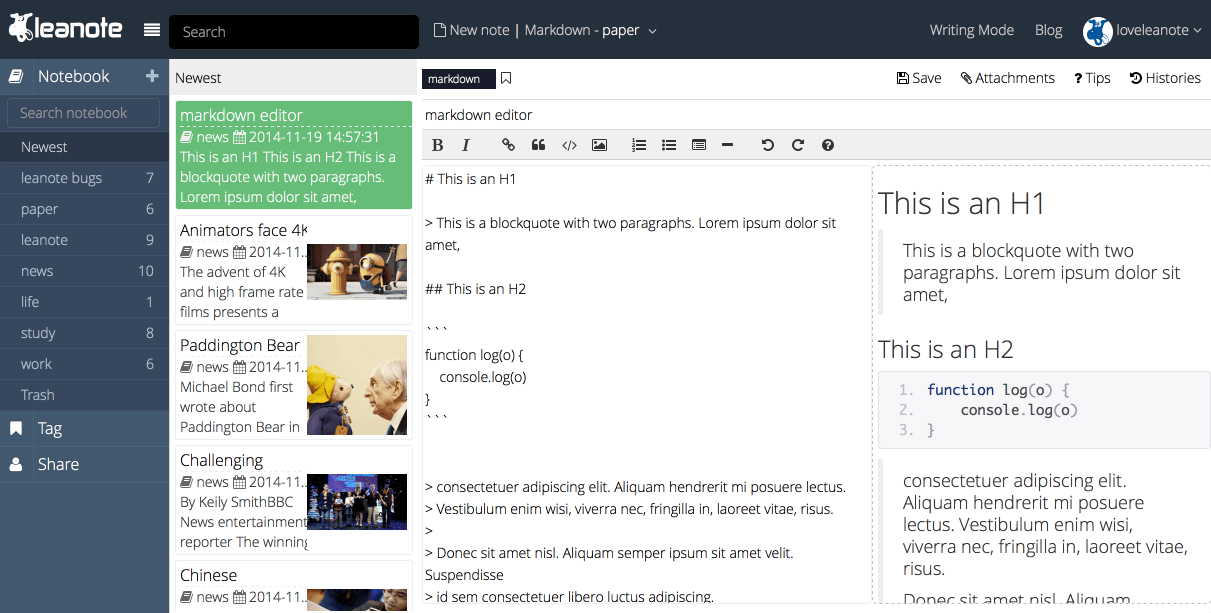Image resolution: width=1211 pixels, height=613 pixels.
Task: Click the Search notebook field
Action: pyautogui.click(x=83, y=113)
